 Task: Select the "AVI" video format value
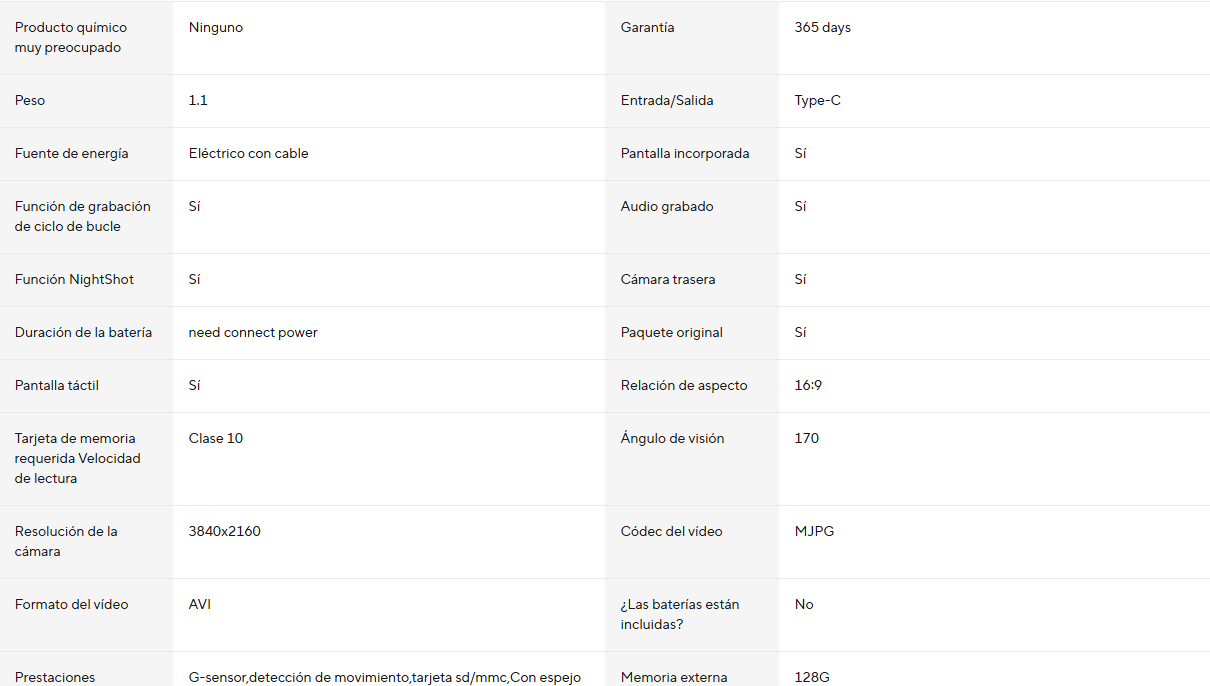click(199, 605)
